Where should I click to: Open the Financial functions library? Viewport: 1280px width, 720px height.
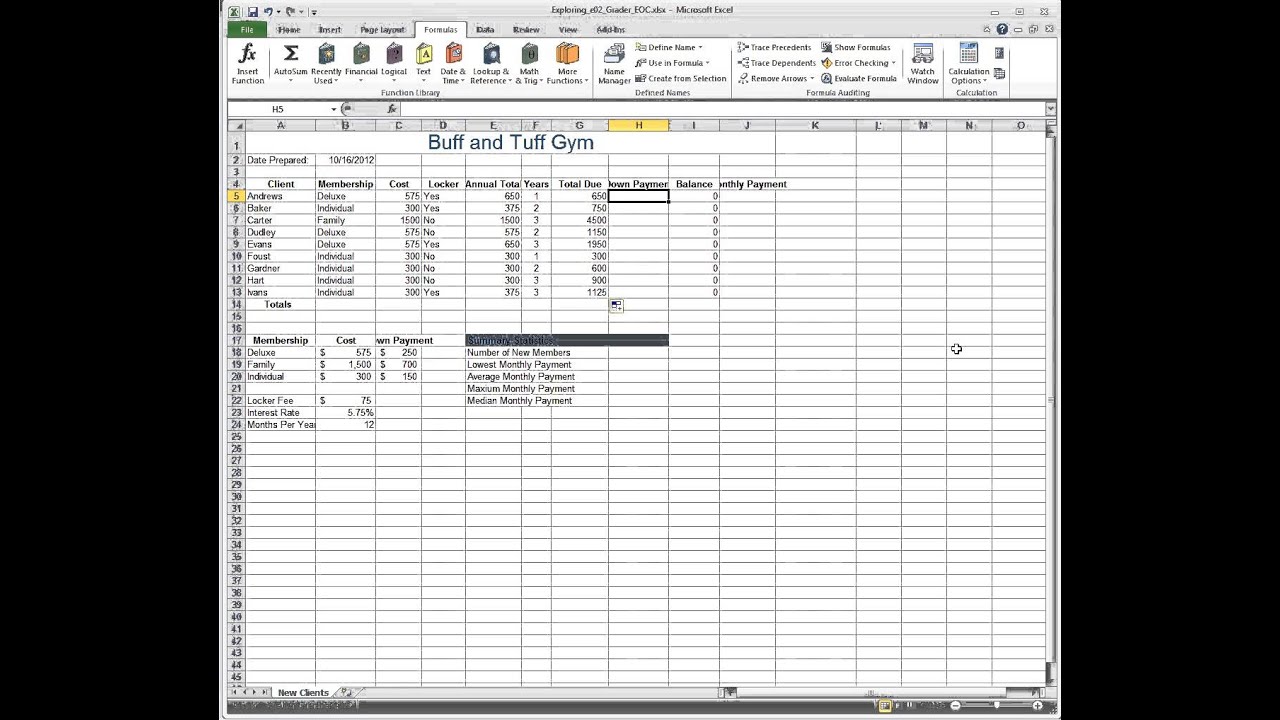[361, 64]
